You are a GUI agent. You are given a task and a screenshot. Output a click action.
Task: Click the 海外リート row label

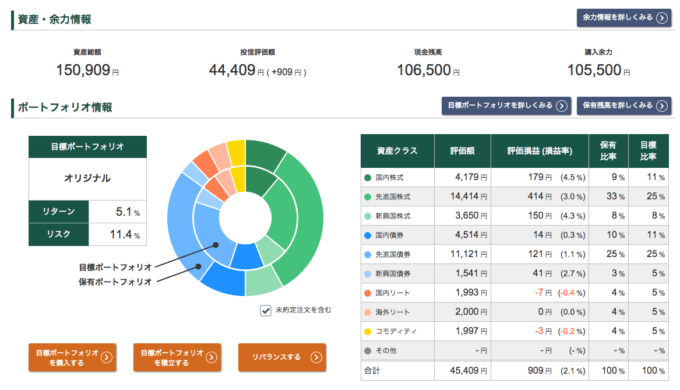(392, 312)
